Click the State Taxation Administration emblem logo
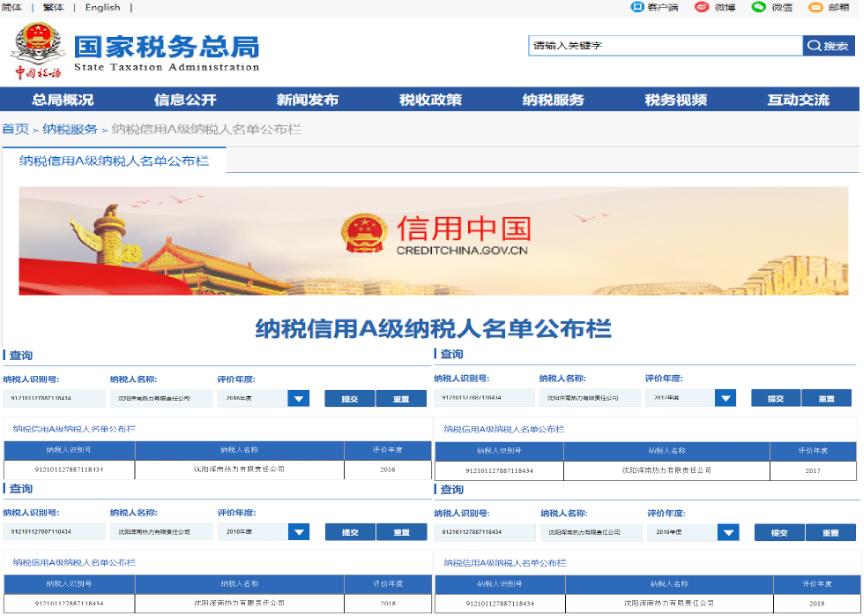Image resolution: width=864 pixels, height=616 pixels. pyautogui.click(x=37, y=48)
